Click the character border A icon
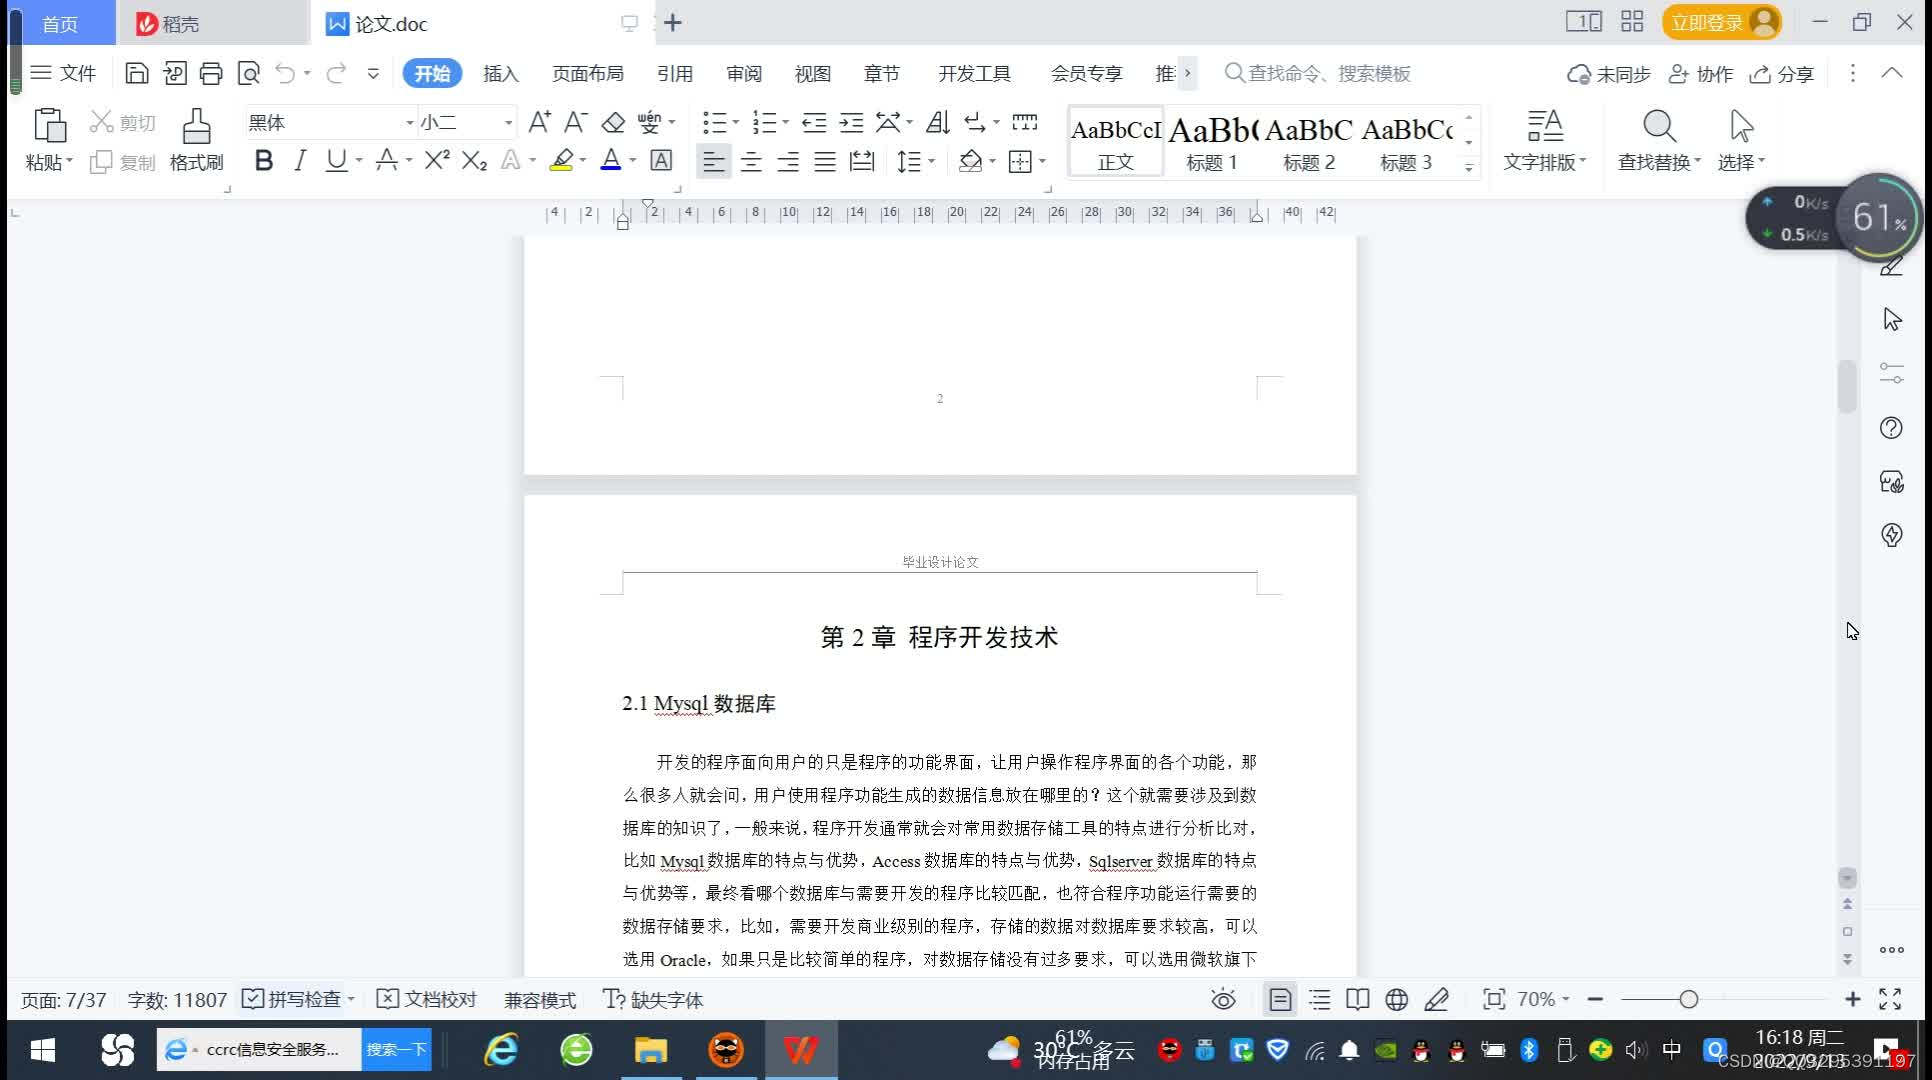 [661, 160]
